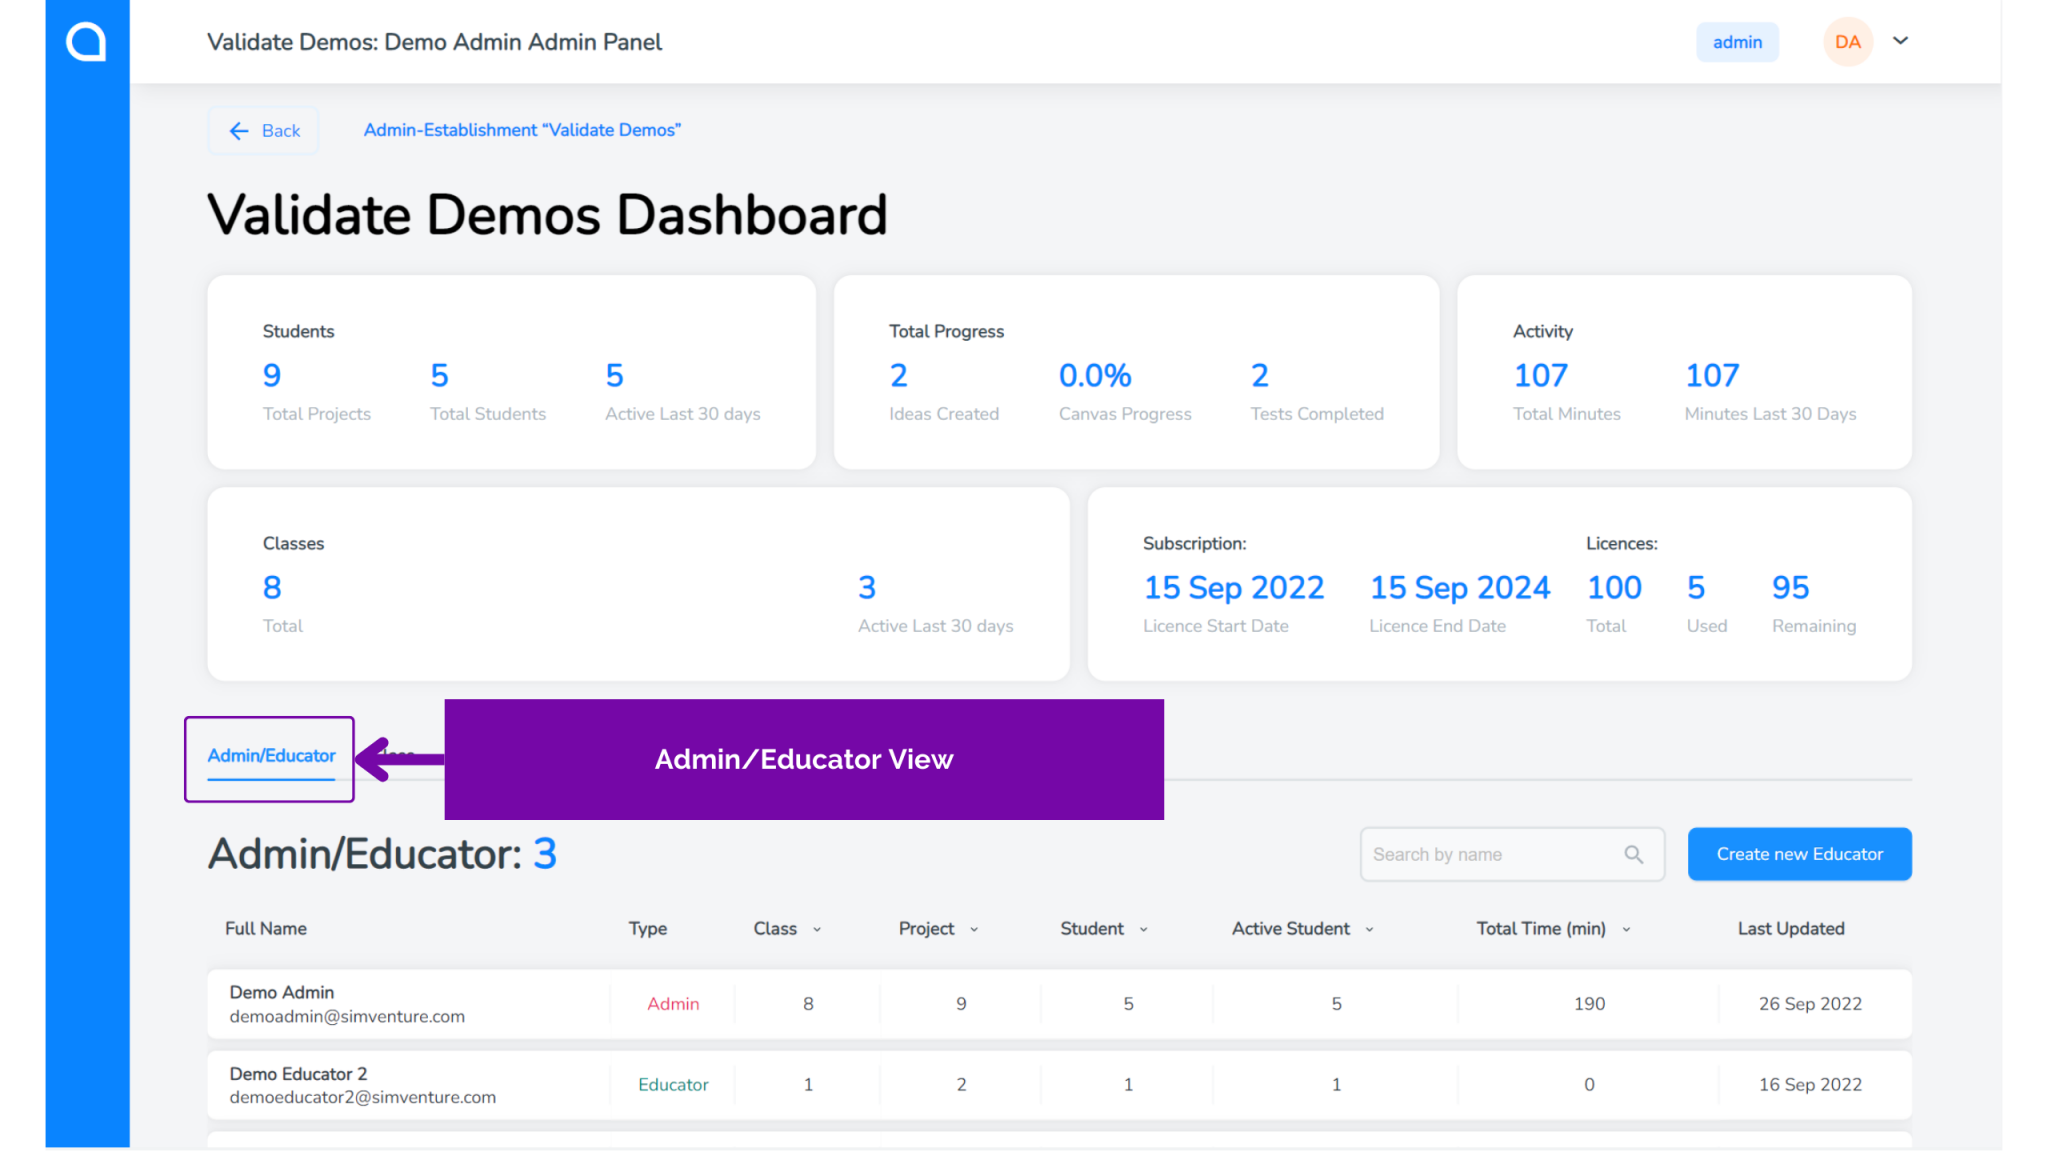Click the Full Name column header
The height and width of the screenshot is (1152, 2048).
pos(265,928)
